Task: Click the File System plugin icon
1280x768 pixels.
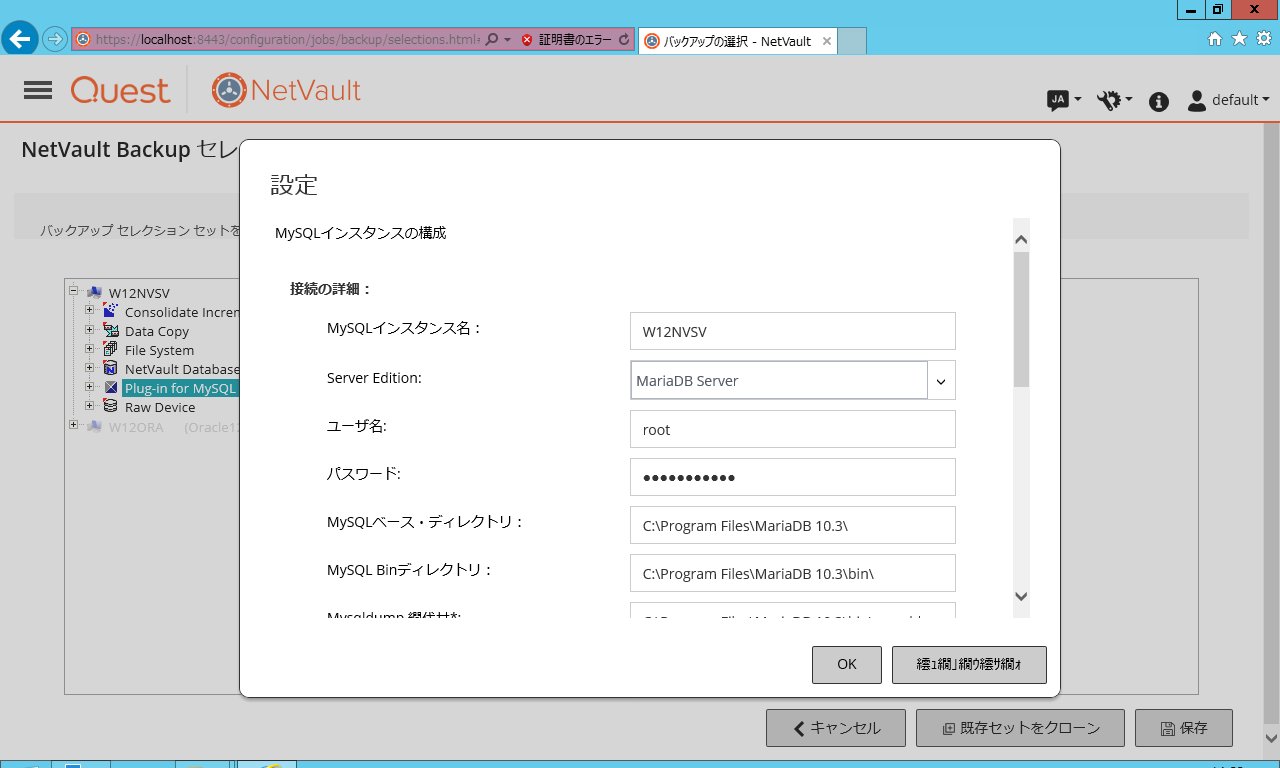Action: [x=111, y=350]
